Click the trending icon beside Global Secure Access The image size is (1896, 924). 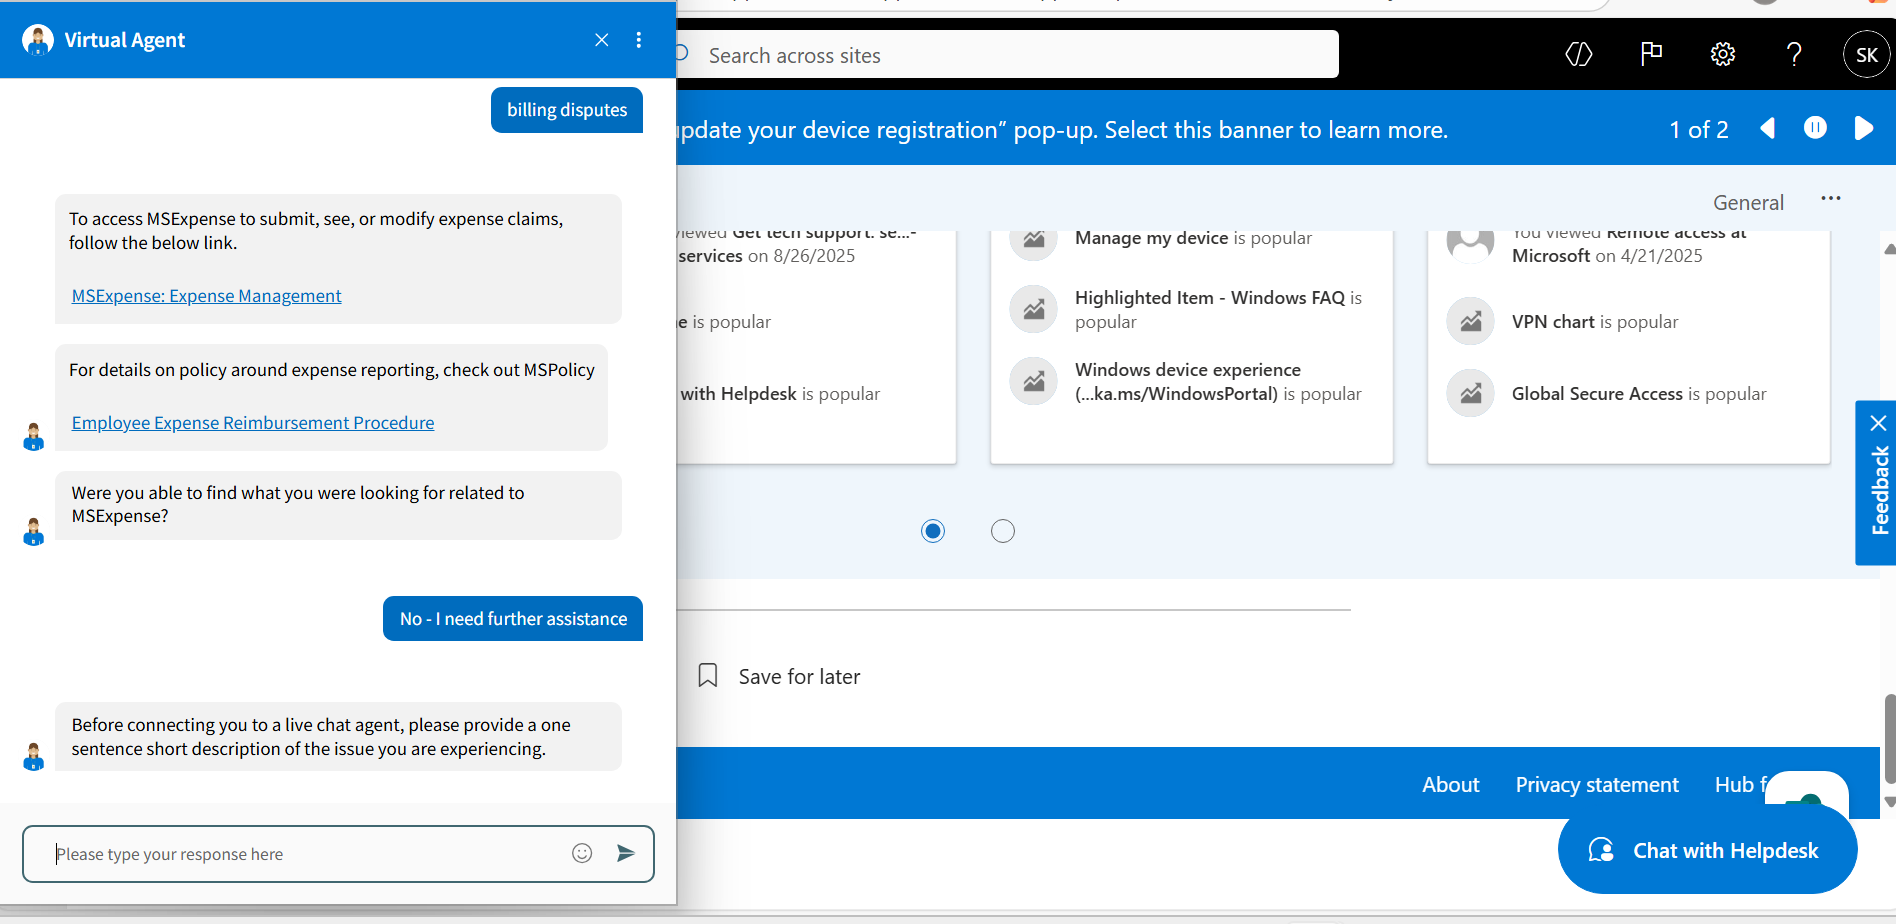pyautogui.click(x=1471, y=393)
